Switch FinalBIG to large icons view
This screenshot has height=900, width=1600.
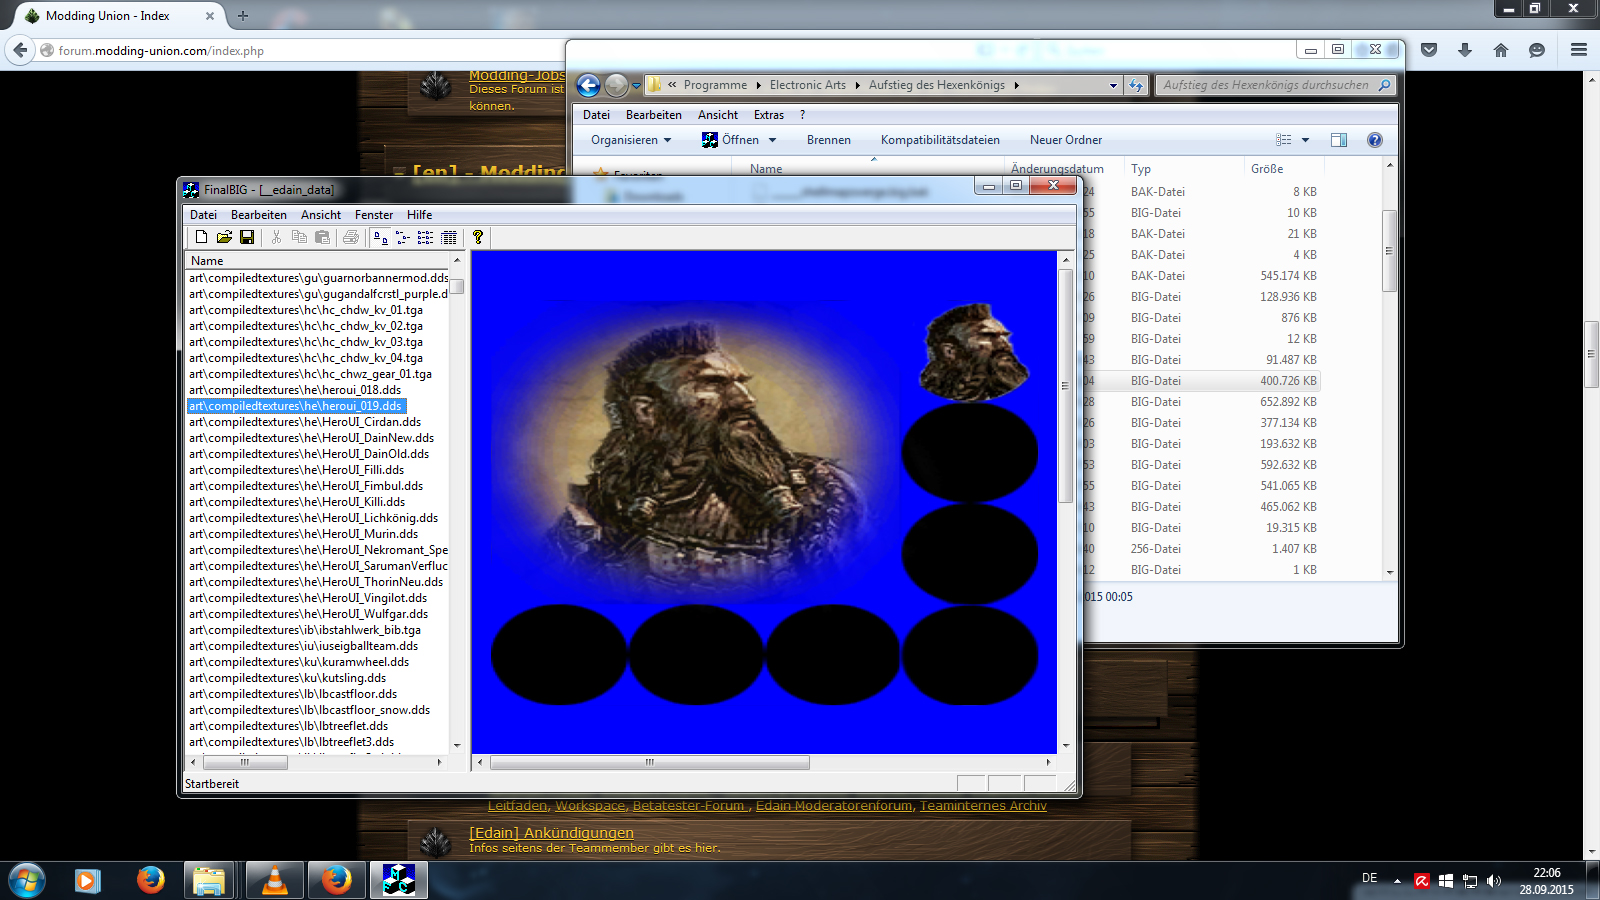[x=380, y=237]
